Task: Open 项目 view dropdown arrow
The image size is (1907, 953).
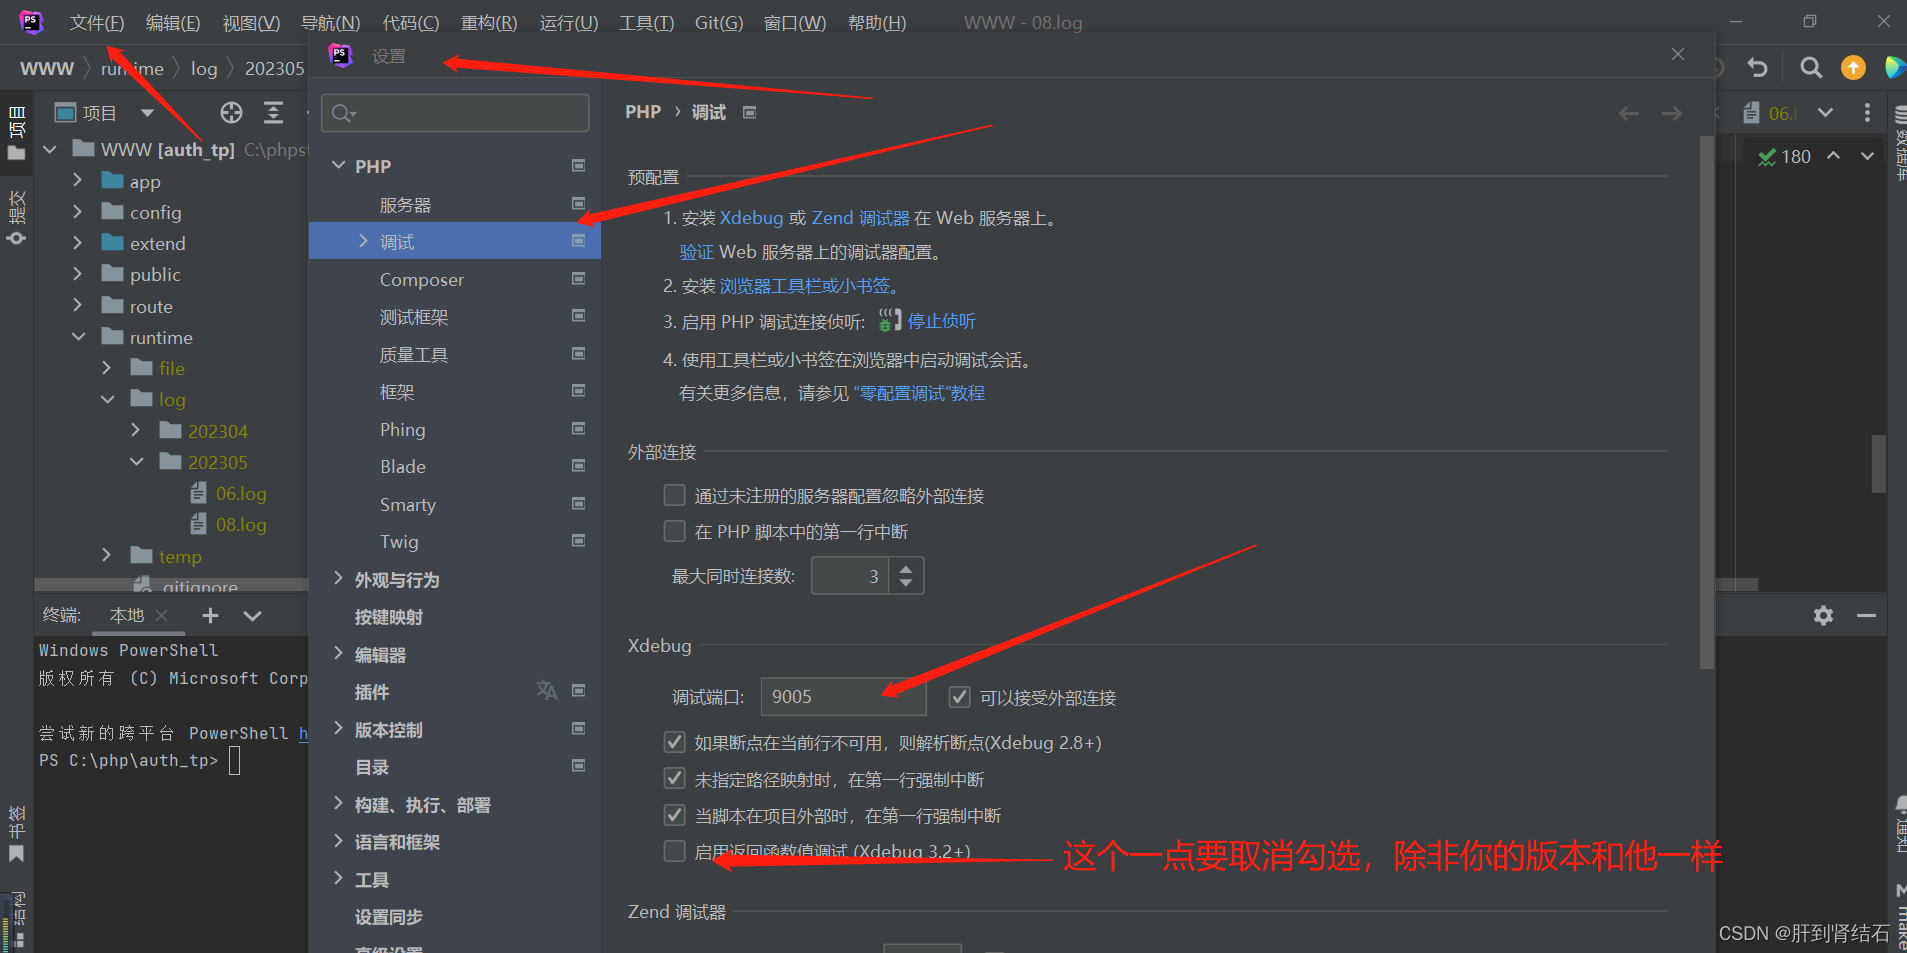Action: point(147,113)
